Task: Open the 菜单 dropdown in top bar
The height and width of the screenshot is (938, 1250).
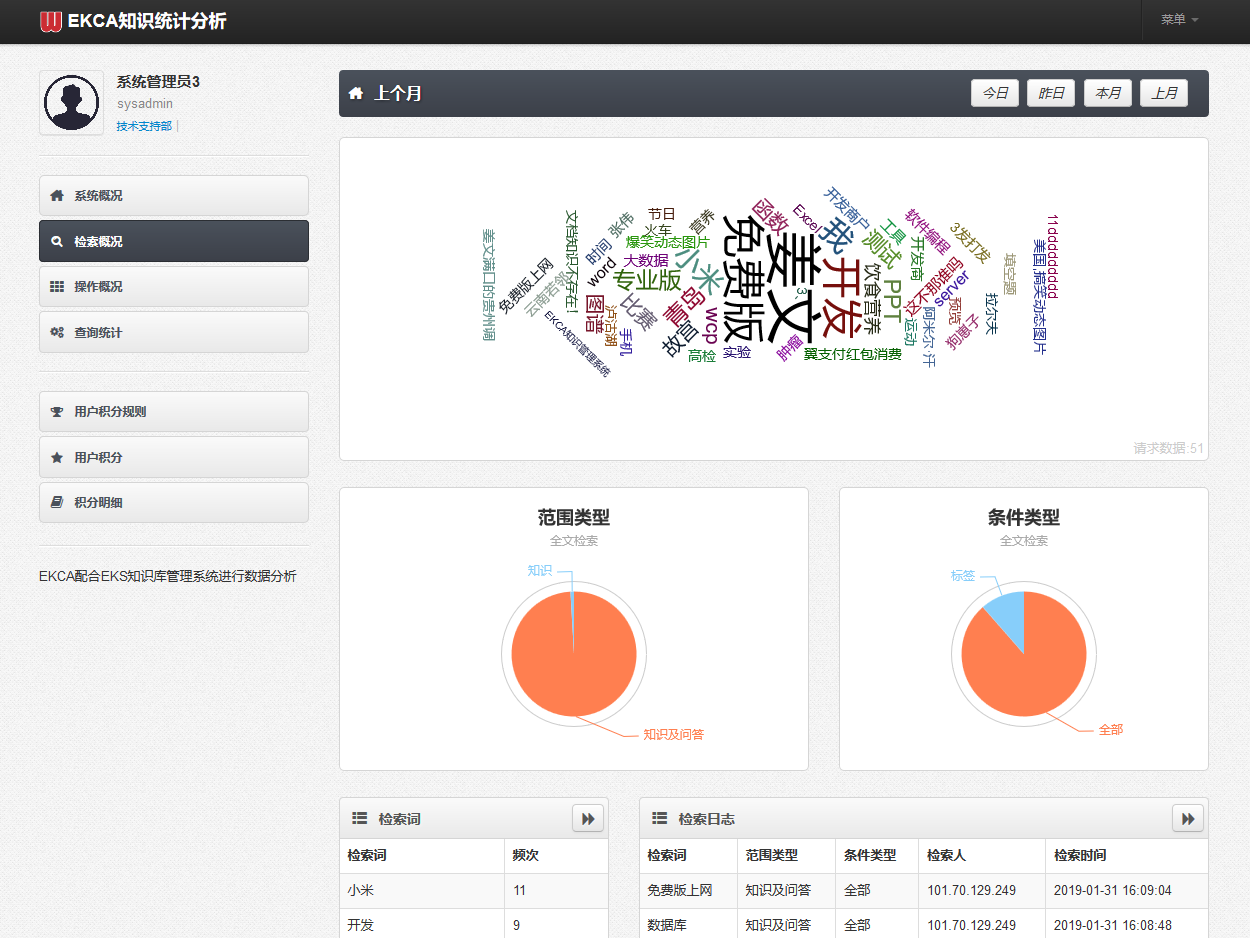Action: [1179, 20]
